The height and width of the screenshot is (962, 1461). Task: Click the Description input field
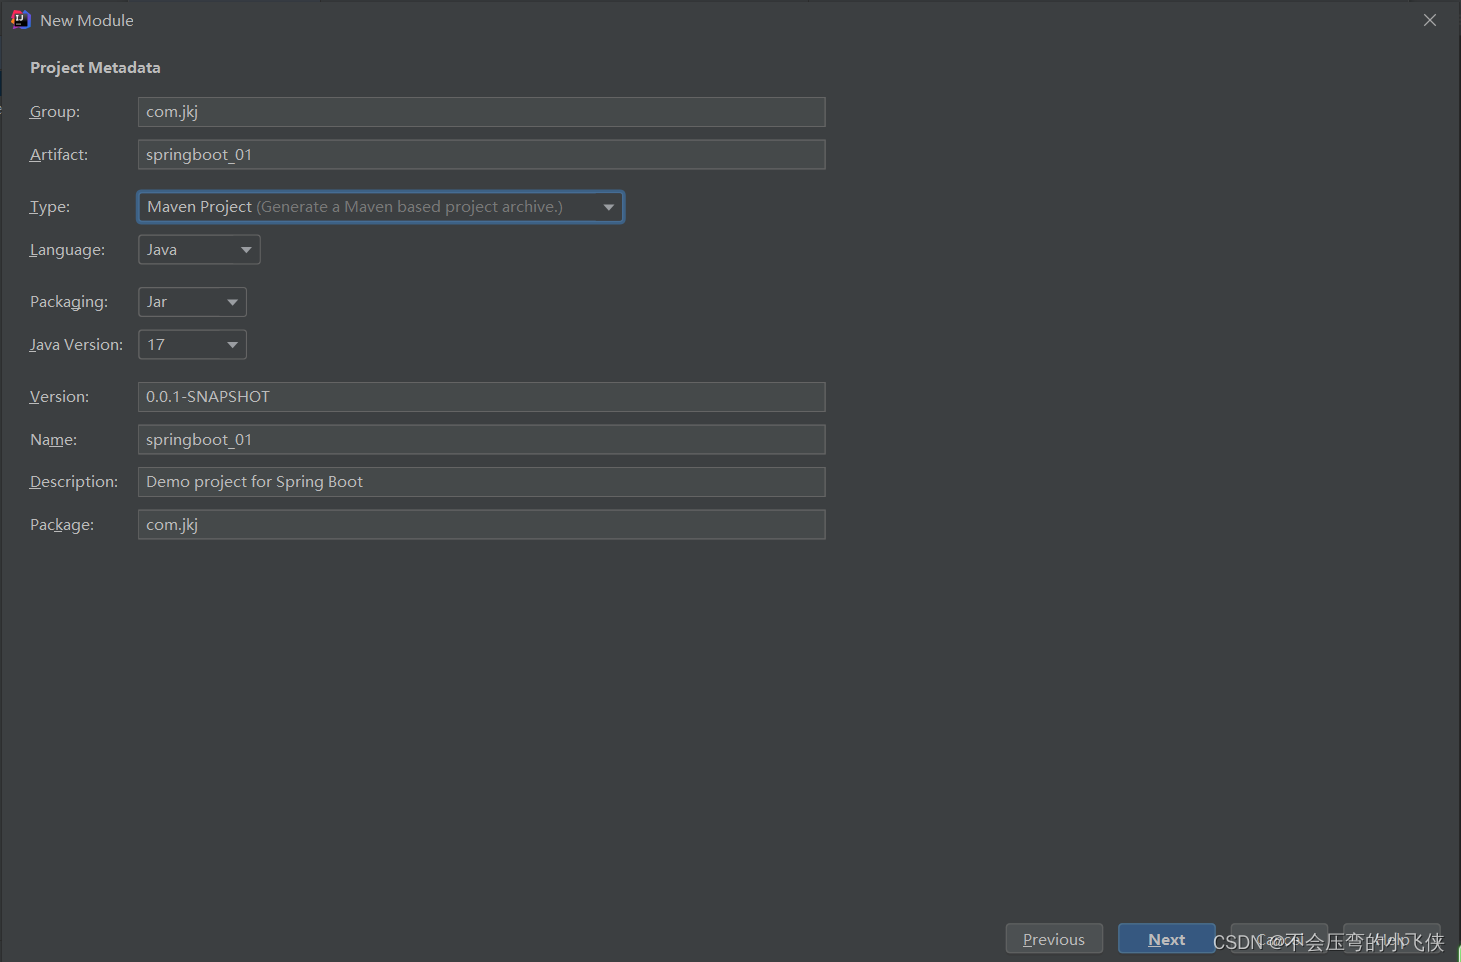pos(481,482)
